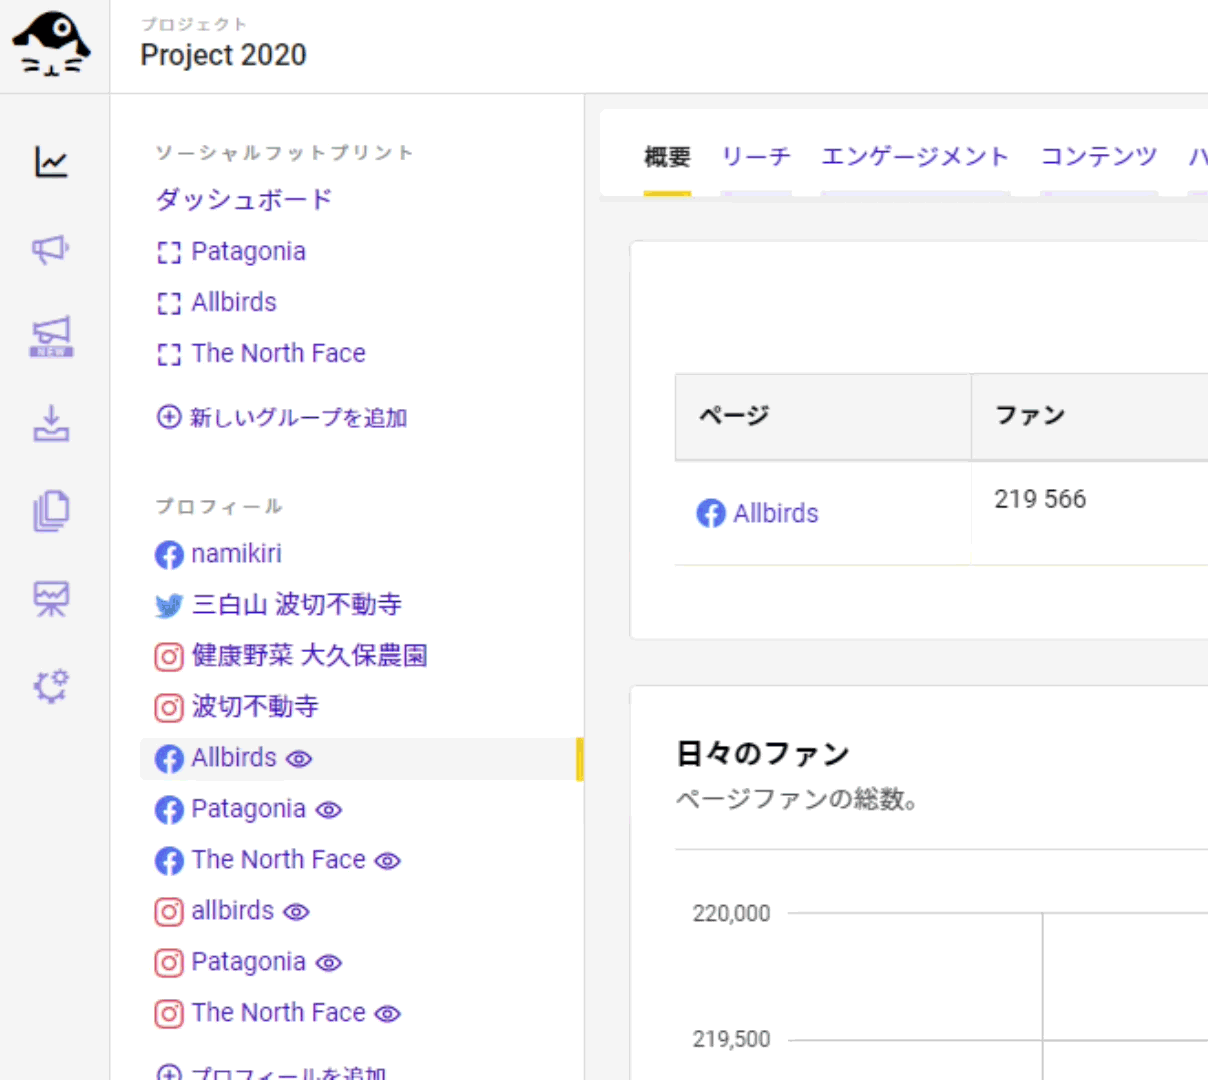Open the presentation board sidebar icon

click(51, 599)
